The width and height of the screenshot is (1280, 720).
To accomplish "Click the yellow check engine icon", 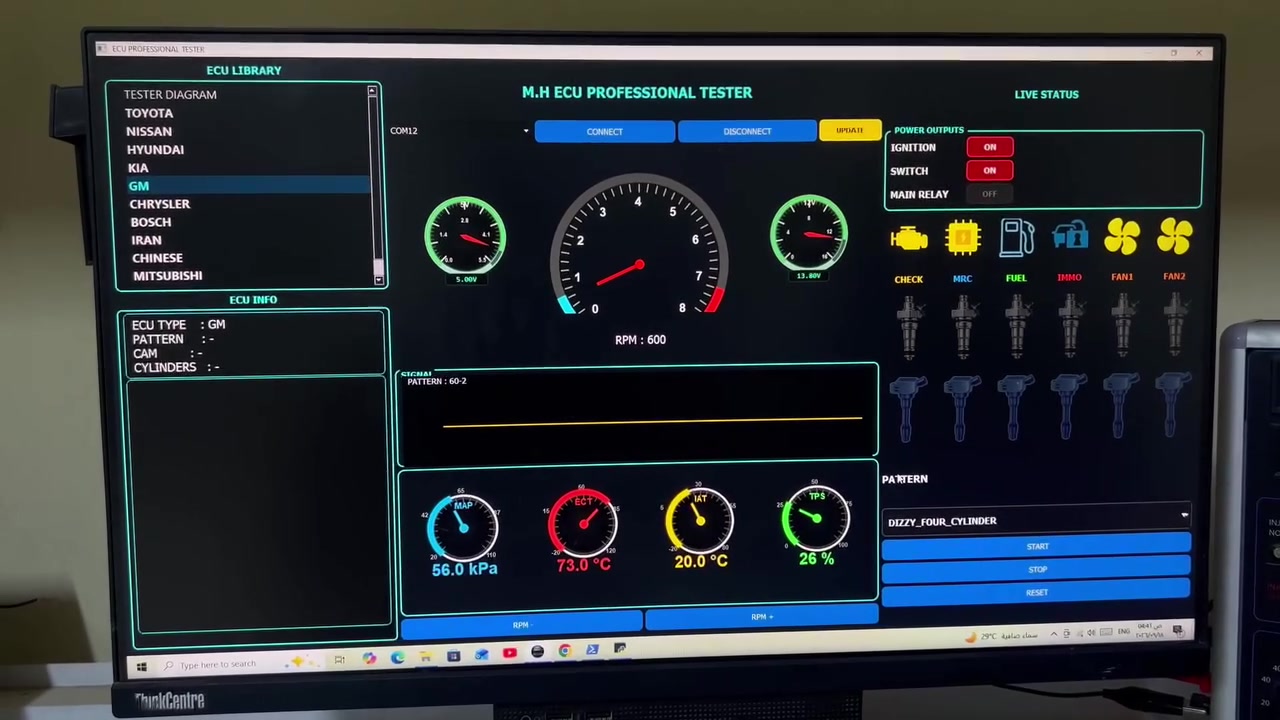I will 909,239.
